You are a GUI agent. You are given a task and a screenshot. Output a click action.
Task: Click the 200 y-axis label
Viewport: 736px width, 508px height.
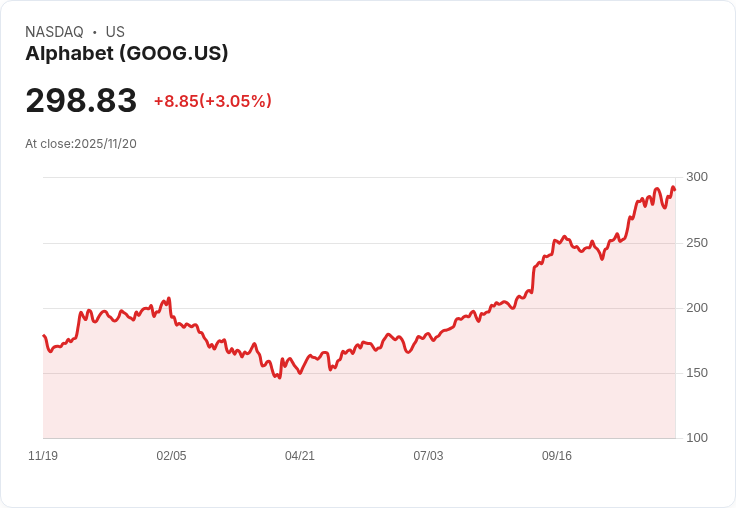(697, 308)
